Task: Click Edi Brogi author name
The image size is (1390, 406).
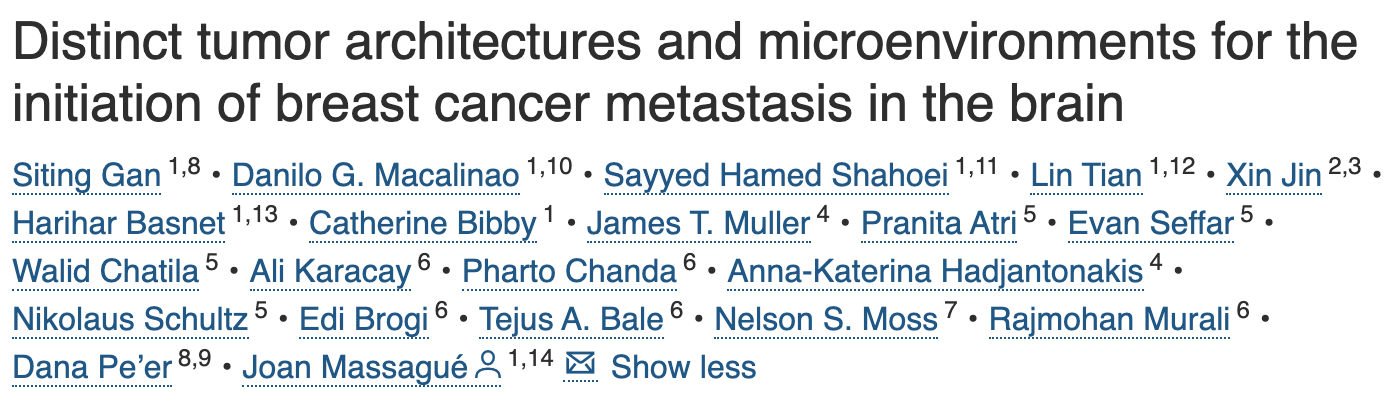Action: [x=364, y=319]
